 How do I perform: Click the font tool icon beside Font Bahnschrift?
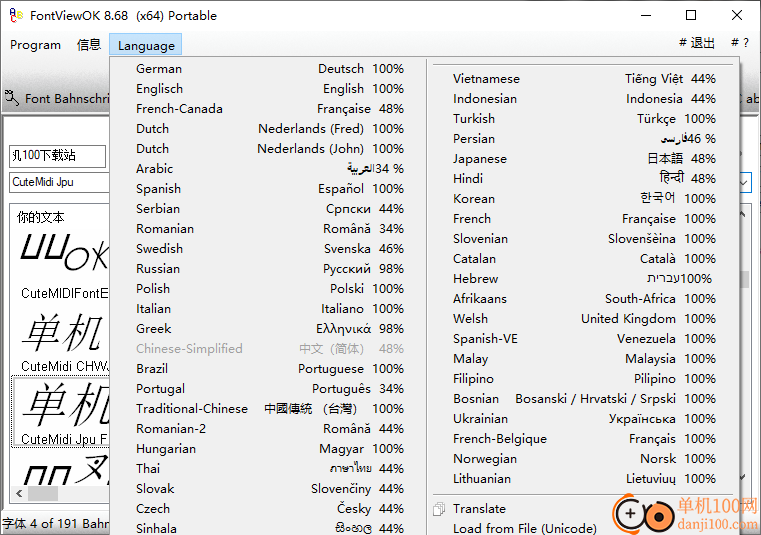click(x=12, y=98)
